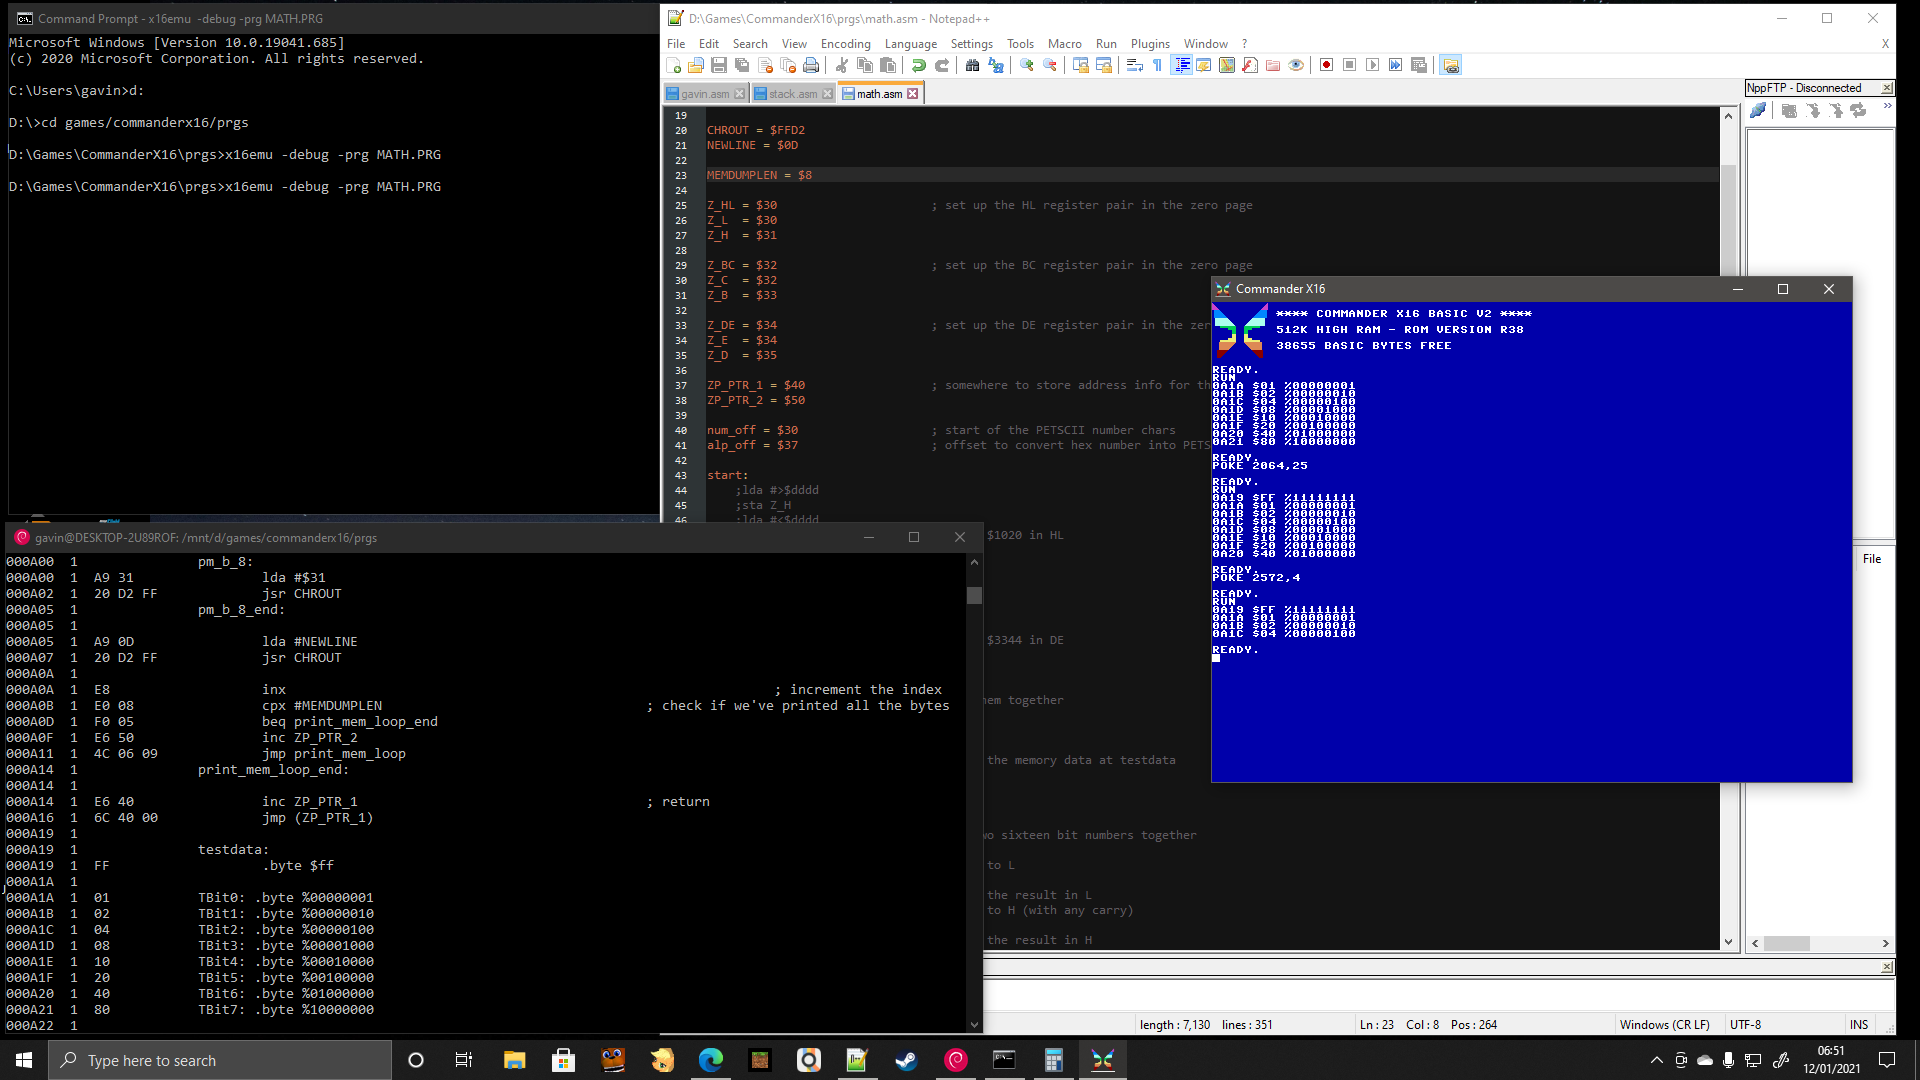Open Find with the binoculars icon
The width and height of the screenshot is (1920, 1080).
(973, 65)
